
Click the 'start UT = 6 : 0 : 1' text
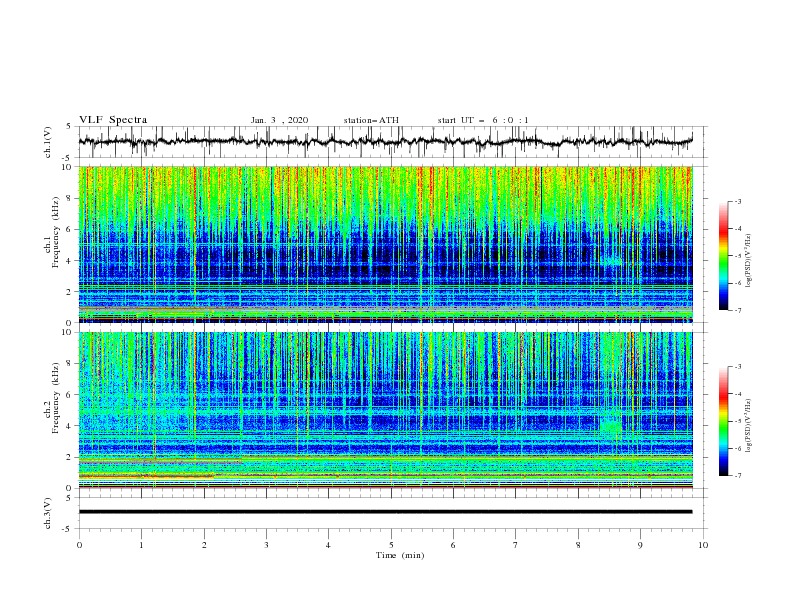(x=483, y=120)
